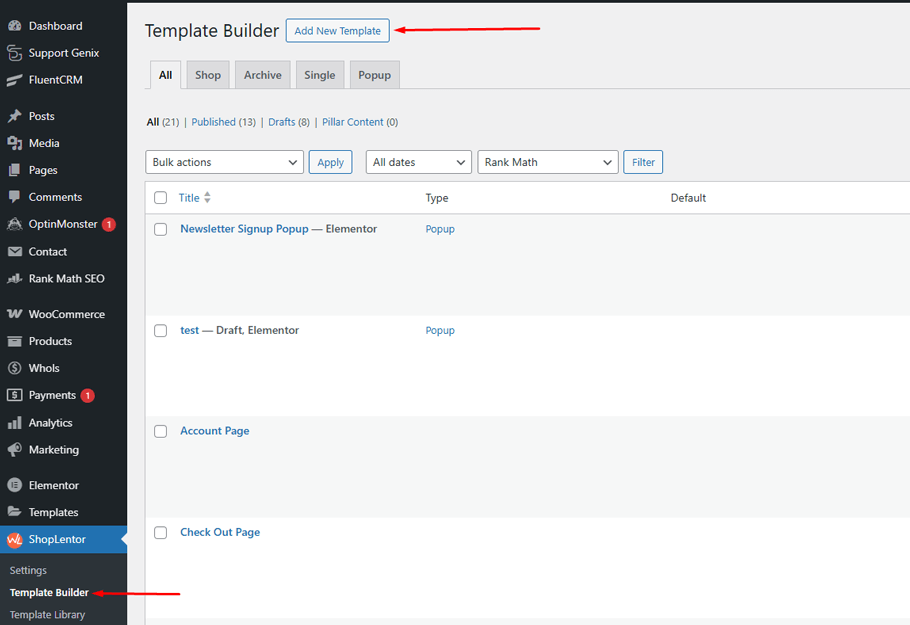Open the Bulk actions dropdown
This screenshot has width=910, height=625.
pyautogui.click(x=225, y=162)
